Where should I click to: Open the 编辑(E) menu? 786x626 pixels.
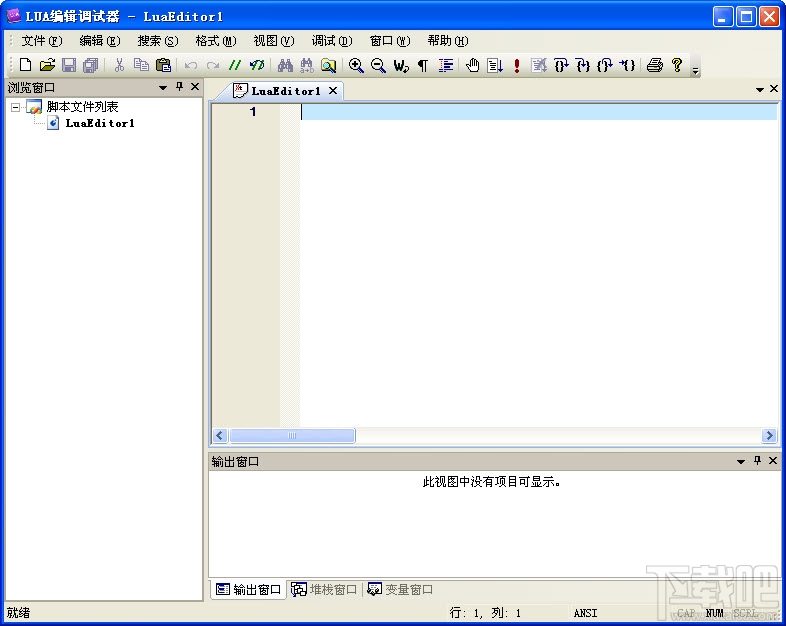(100, 41)
